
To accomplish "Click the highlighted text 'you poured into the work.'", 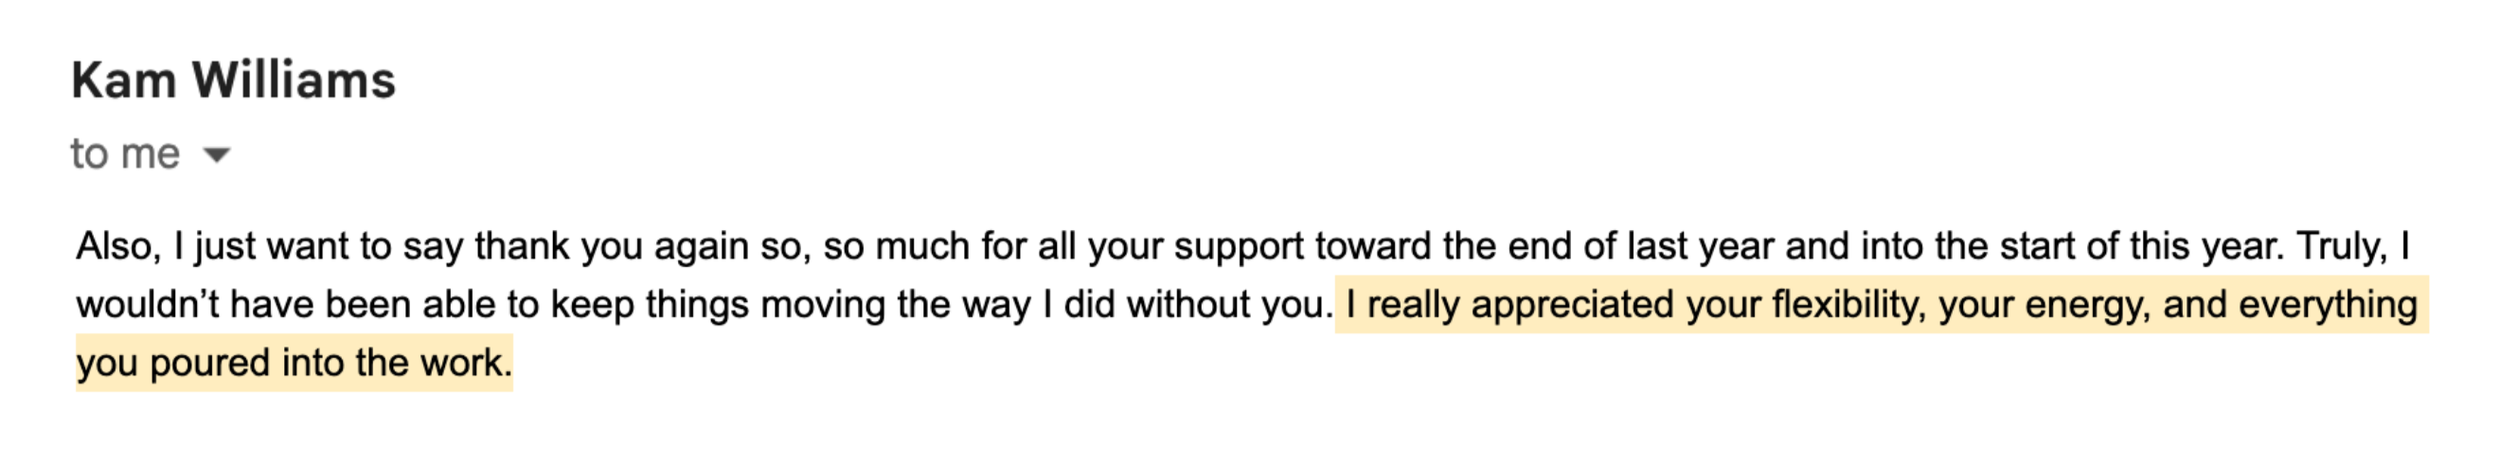I will (295, 363).
